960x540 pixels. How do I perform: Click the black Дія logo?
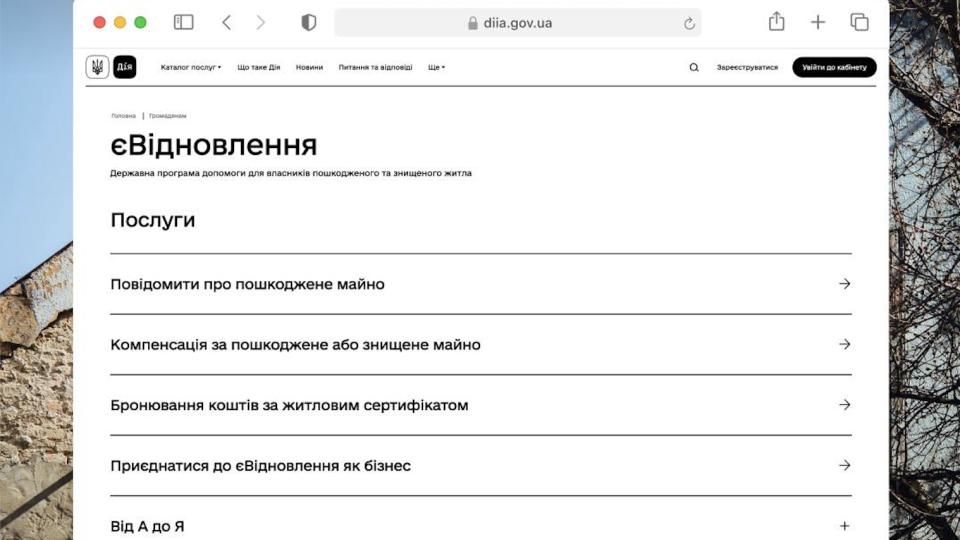tap(124, 67)
